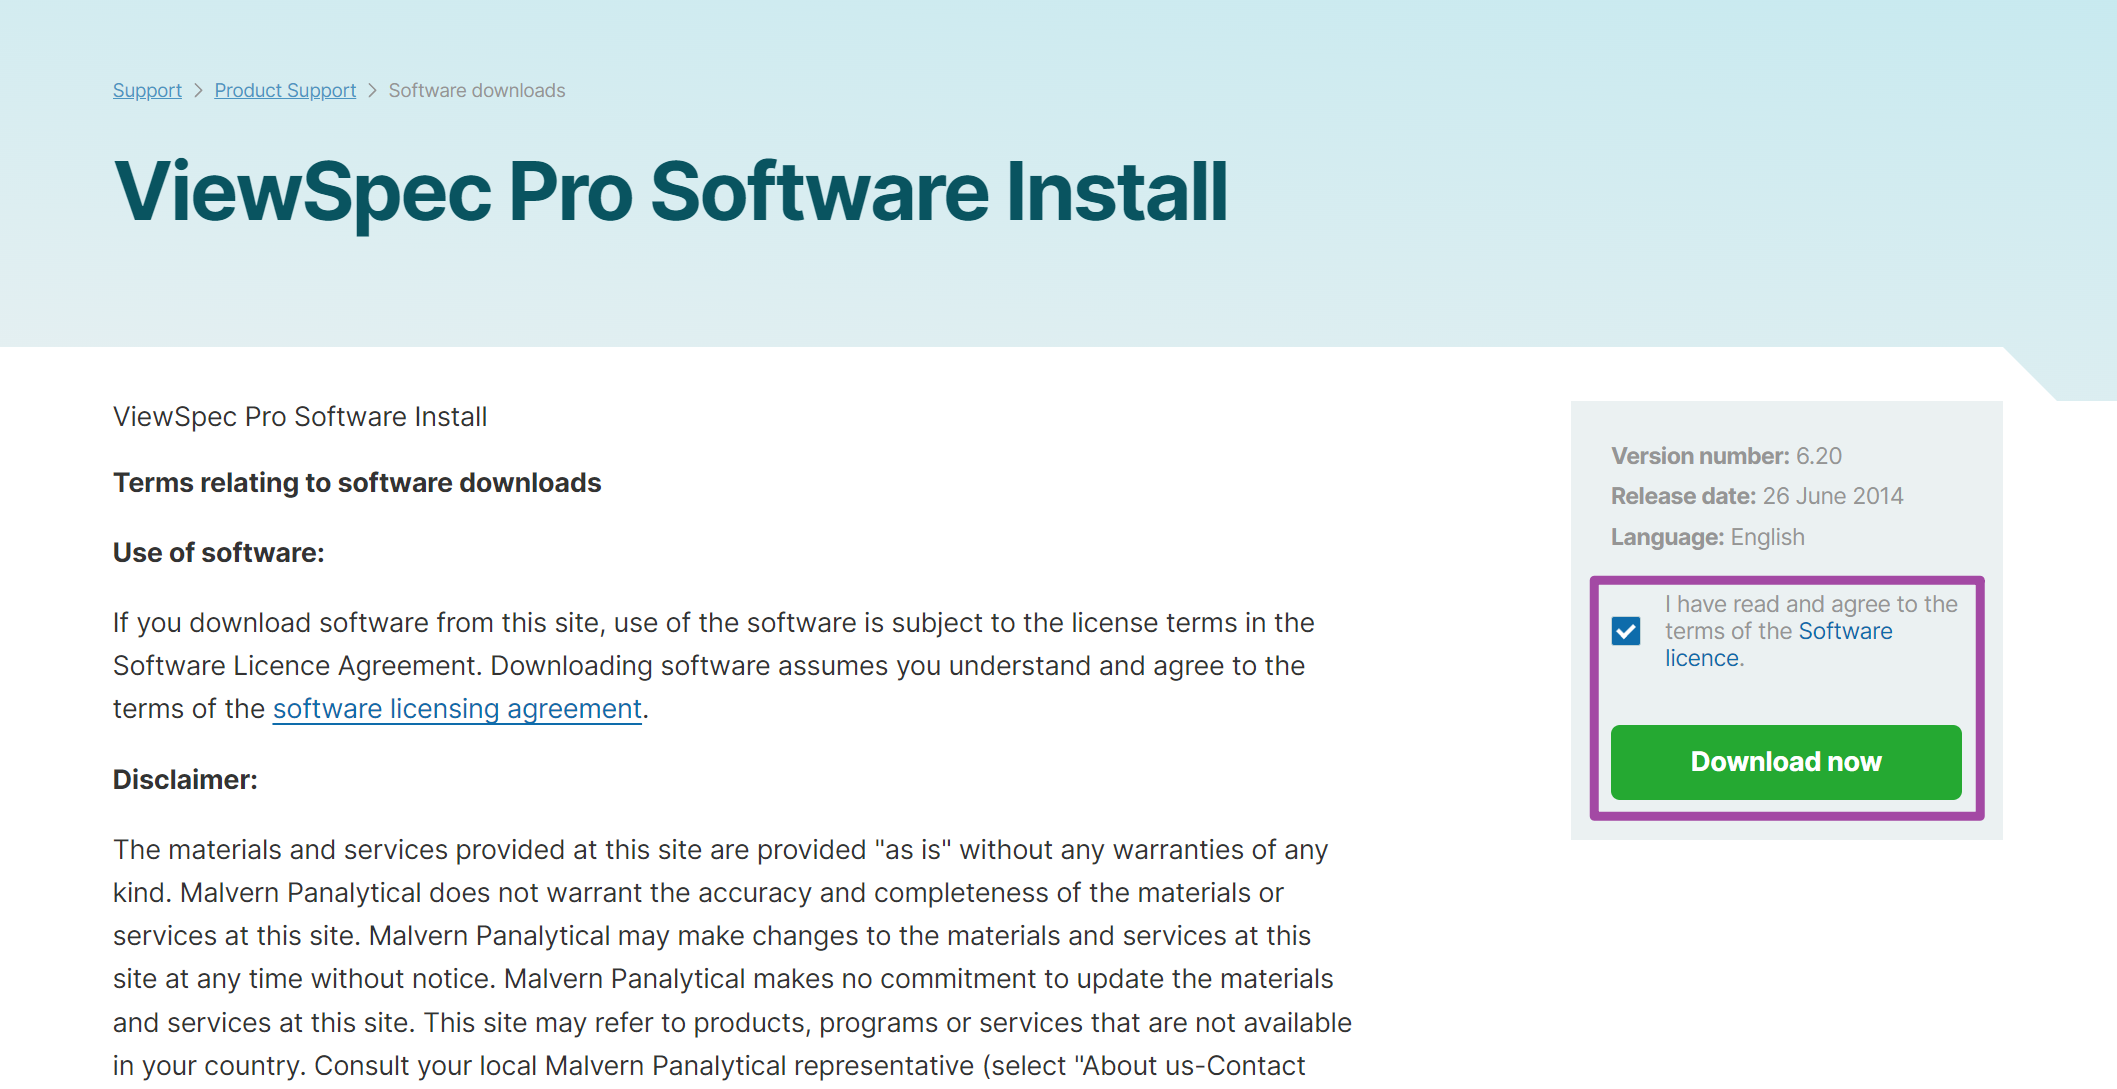The height and width of the screenshot is (1089, 2117).
Task: Click the Use of software heading
Action: 218,553
